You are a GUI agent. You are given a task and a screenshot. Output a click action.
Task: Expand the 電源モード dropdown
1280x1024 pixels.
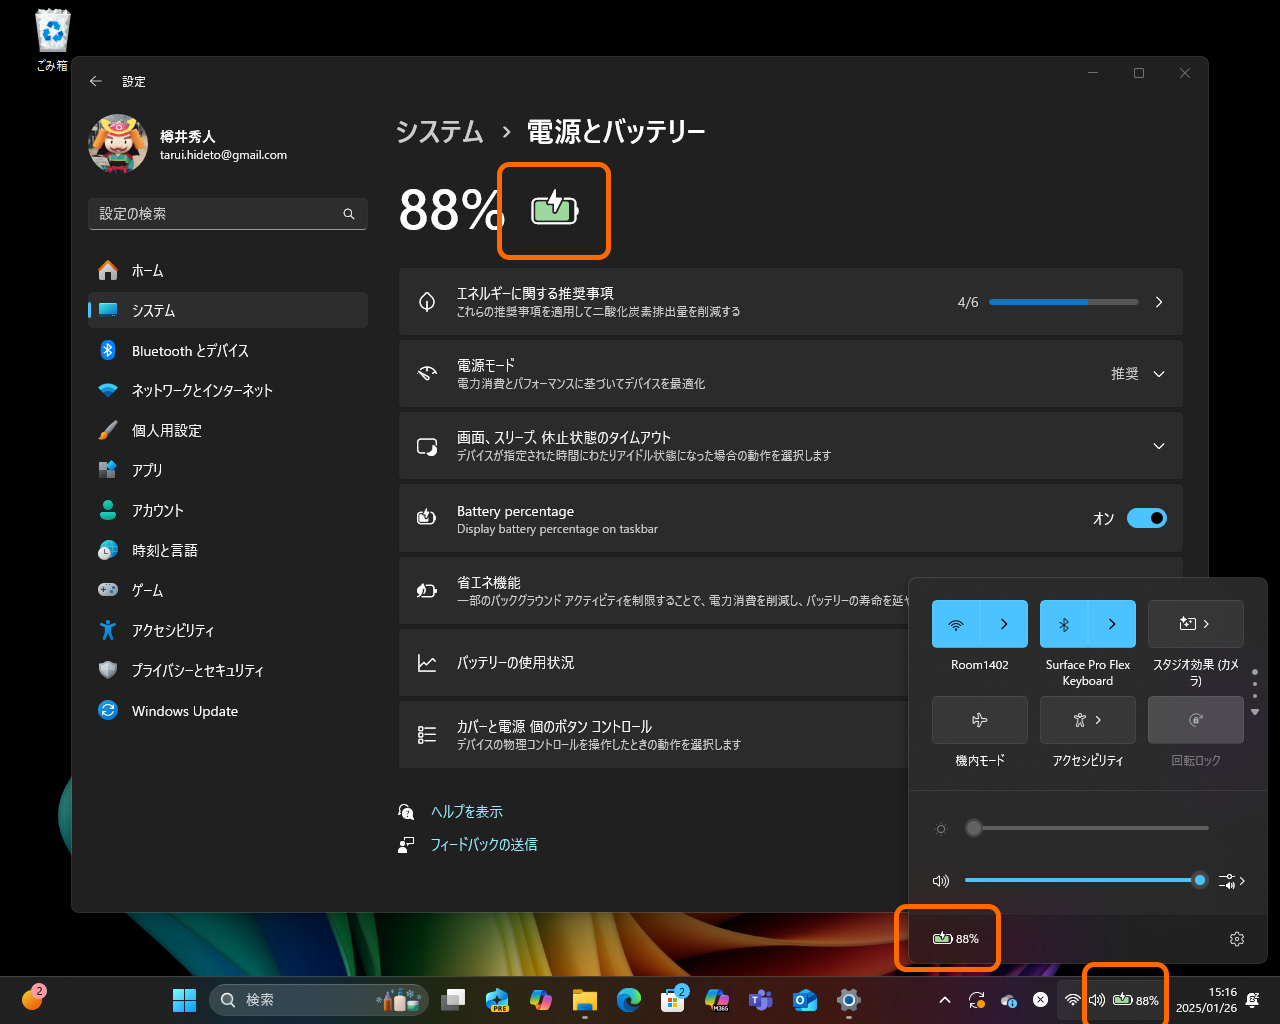pyautogui.click(x=1158, y=373)
